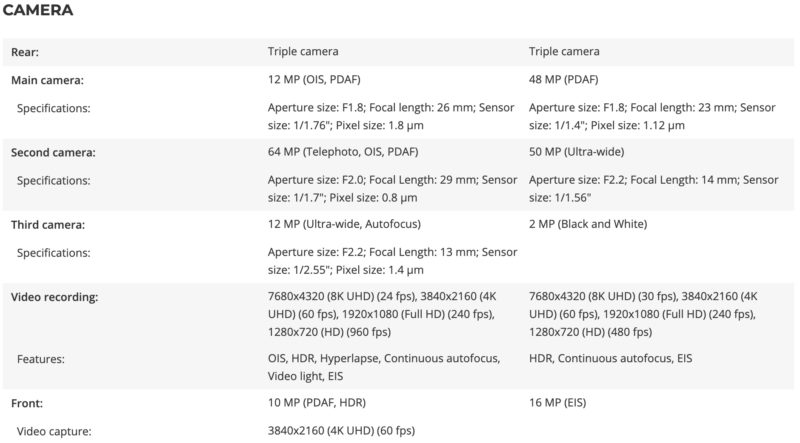Image resolution: width=800 pixels, height=443 pixels.
Task: Select the 3840x2160 (4K UHD) (60 fps) video capture value
Action: pos(341,431)
